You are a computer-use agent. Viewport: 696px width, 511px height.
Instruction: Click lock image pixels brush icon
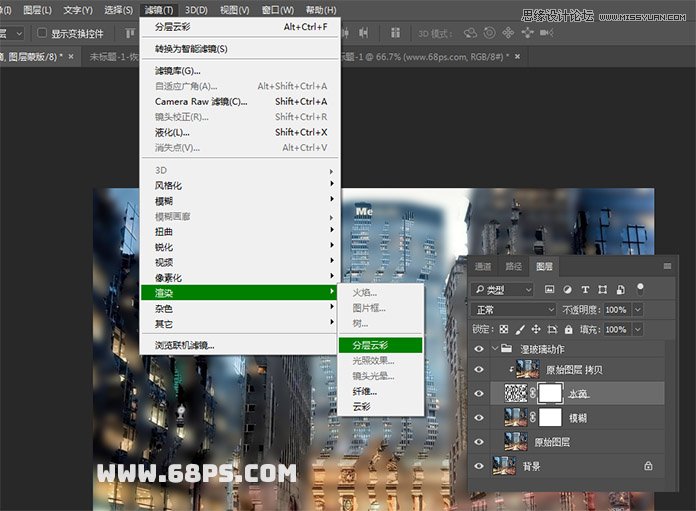click(520, 329)
